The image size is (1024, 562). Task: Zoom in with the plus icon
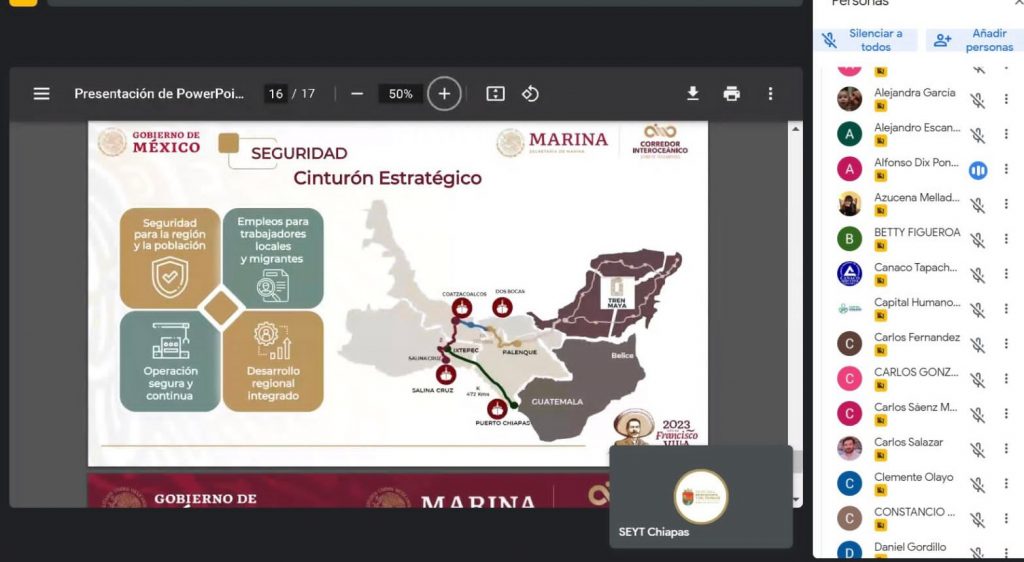point(444,94)
